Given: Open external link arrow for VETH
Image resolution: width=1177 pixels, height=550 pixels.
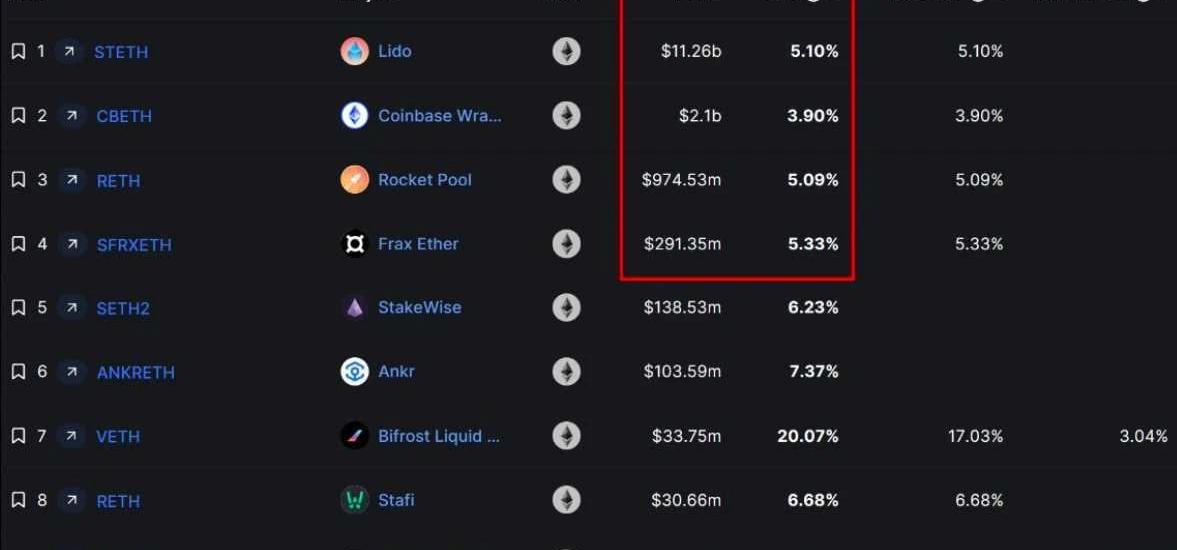Looking at the screenshot, I should (x=70, y=436).
